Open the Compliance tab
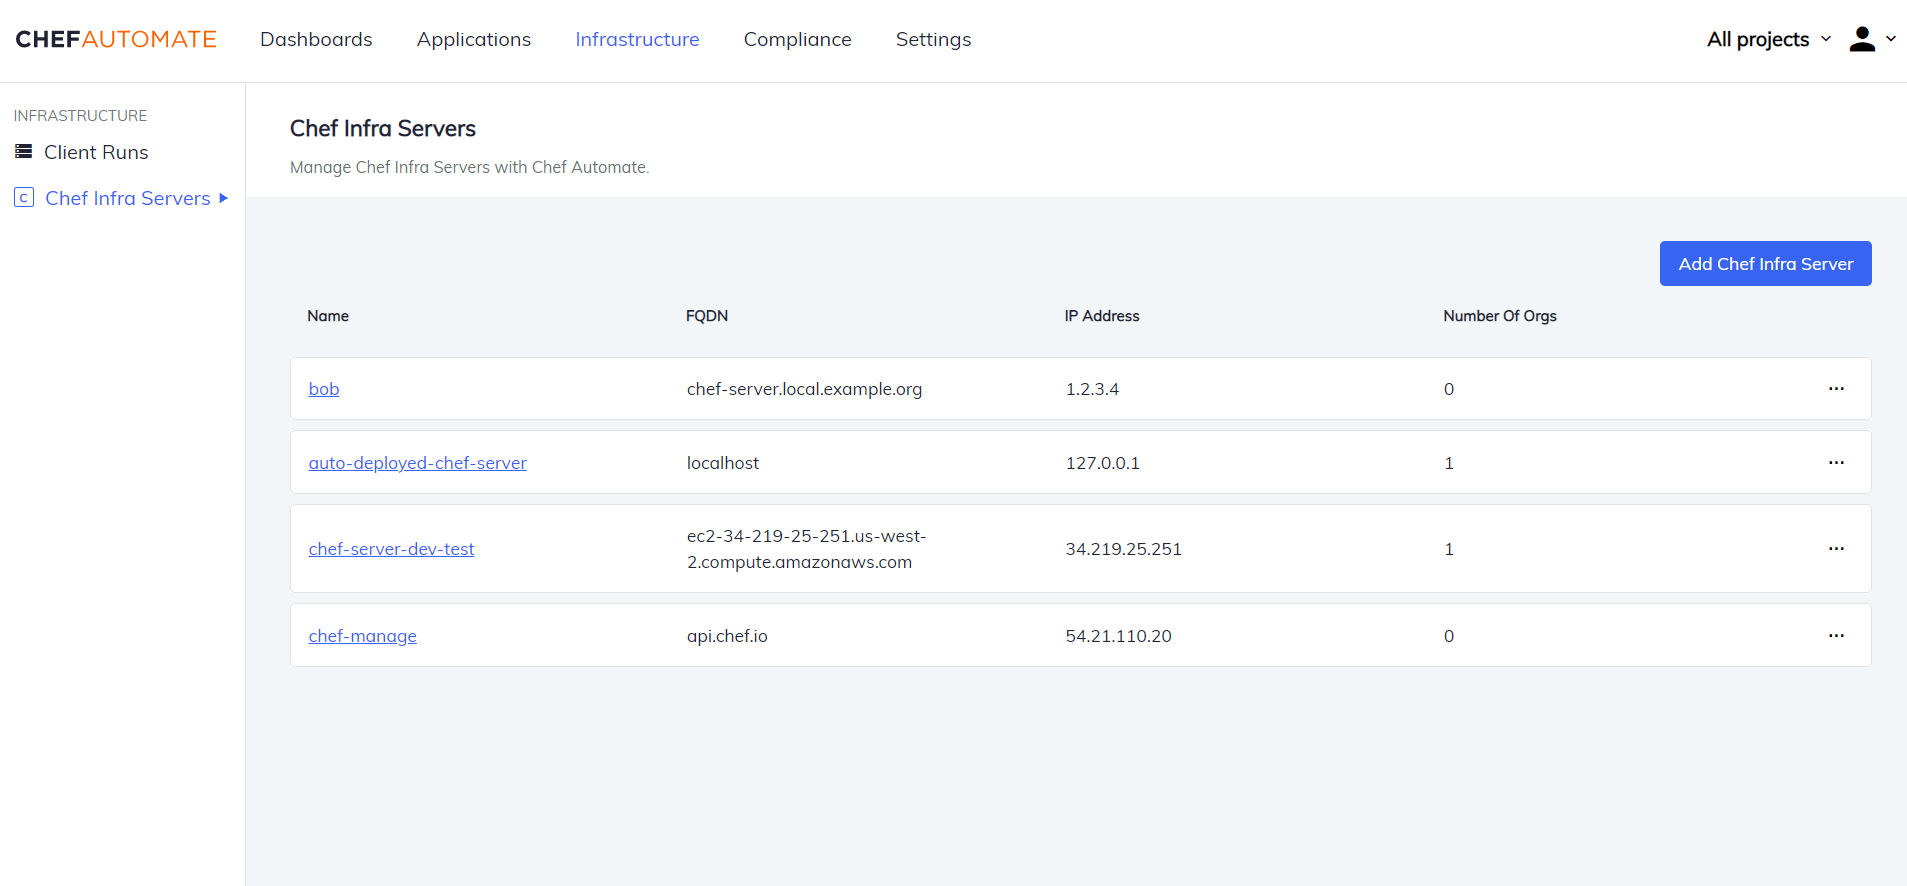1907x886 pixels. (797, 39)
